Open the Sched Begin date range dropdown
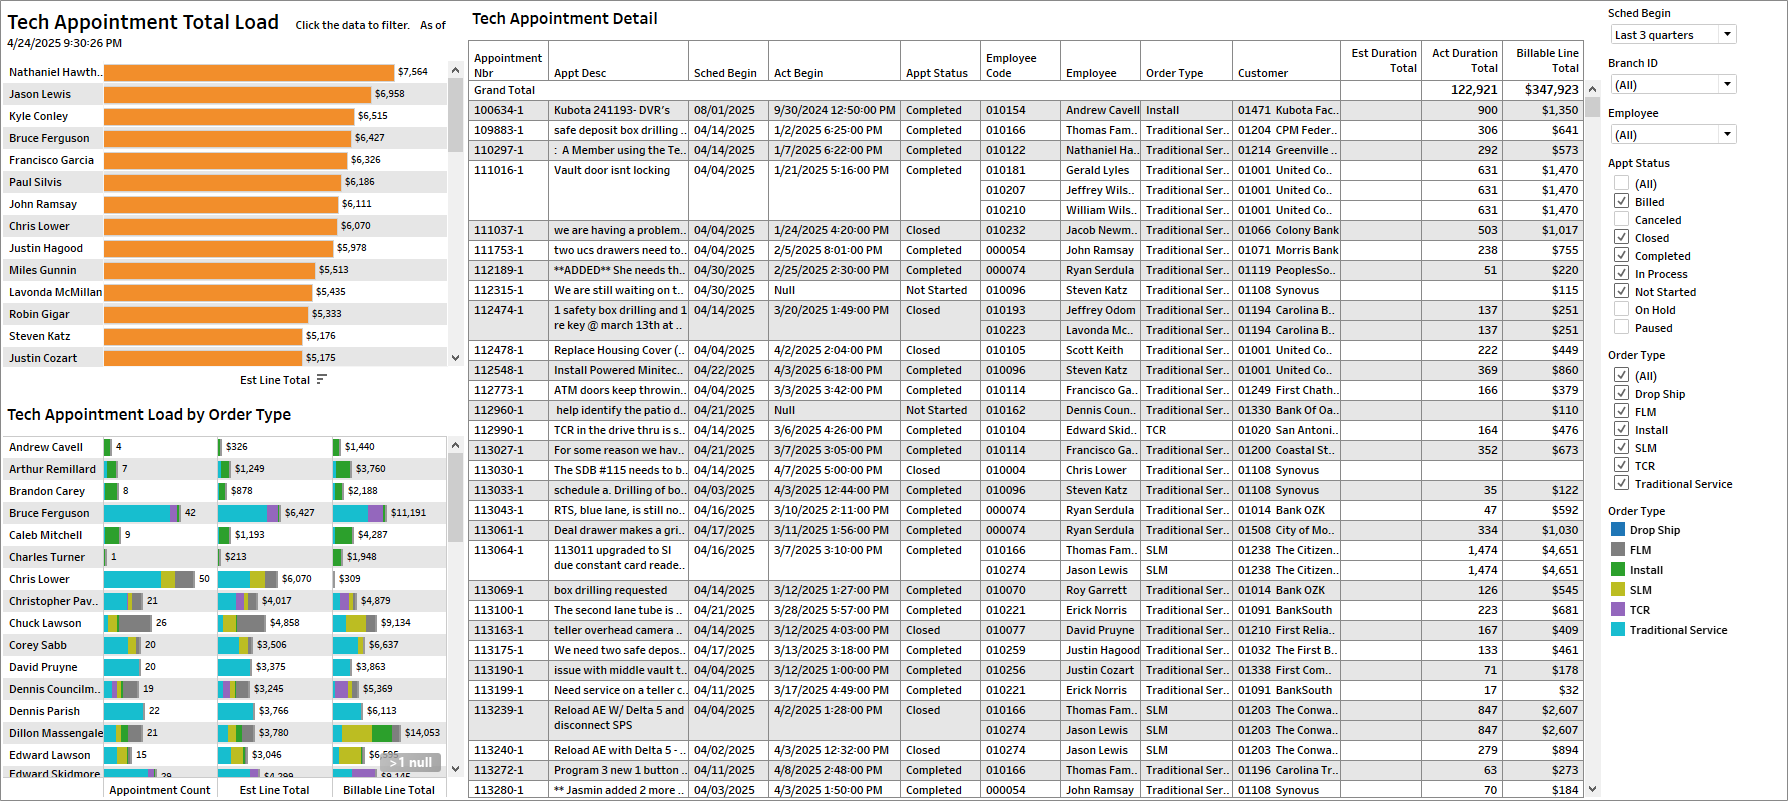This screenshot has width=1790, height=803. click(x=1726, y=35)
